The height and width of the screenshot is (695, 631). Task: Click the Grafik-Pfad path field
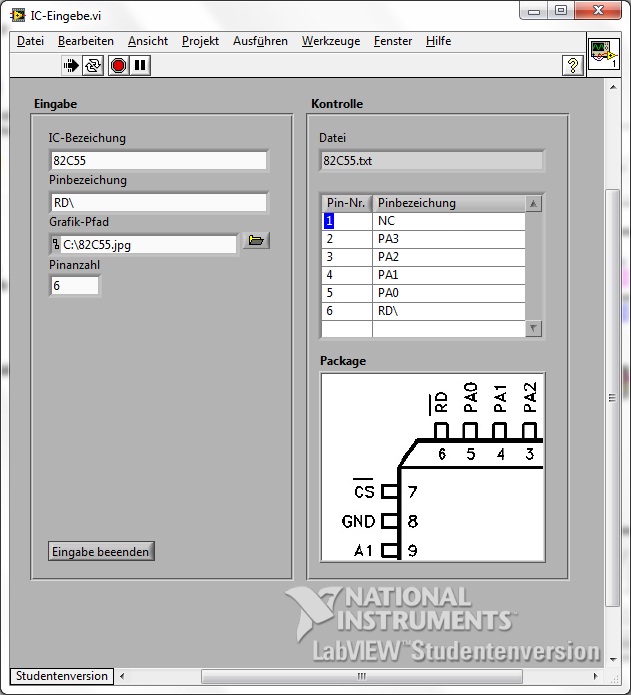[x=149, y=245]
